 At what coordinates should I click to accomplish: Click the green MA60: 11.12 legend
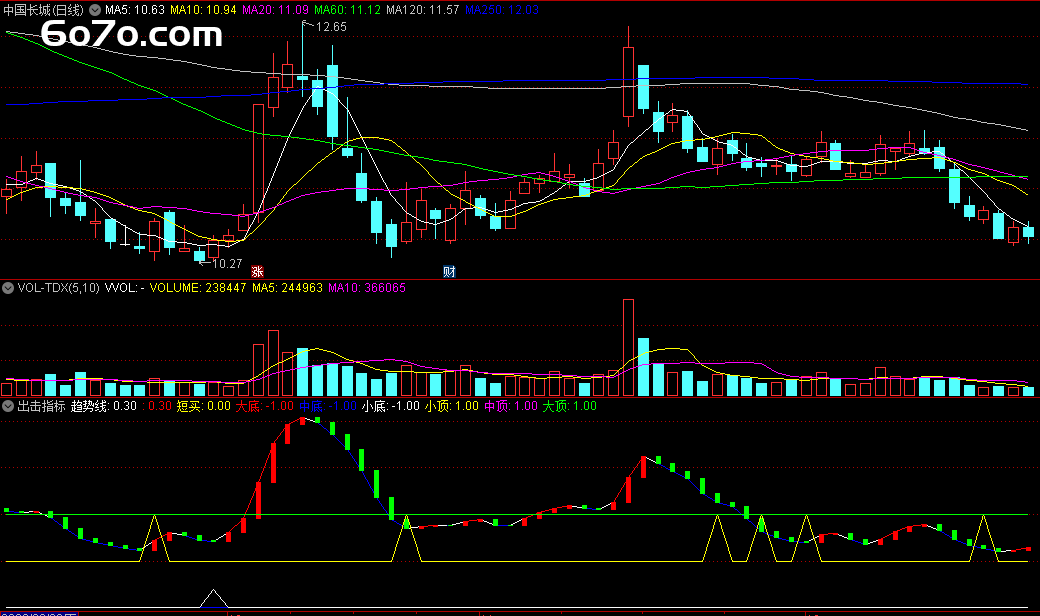click(348, 10)
